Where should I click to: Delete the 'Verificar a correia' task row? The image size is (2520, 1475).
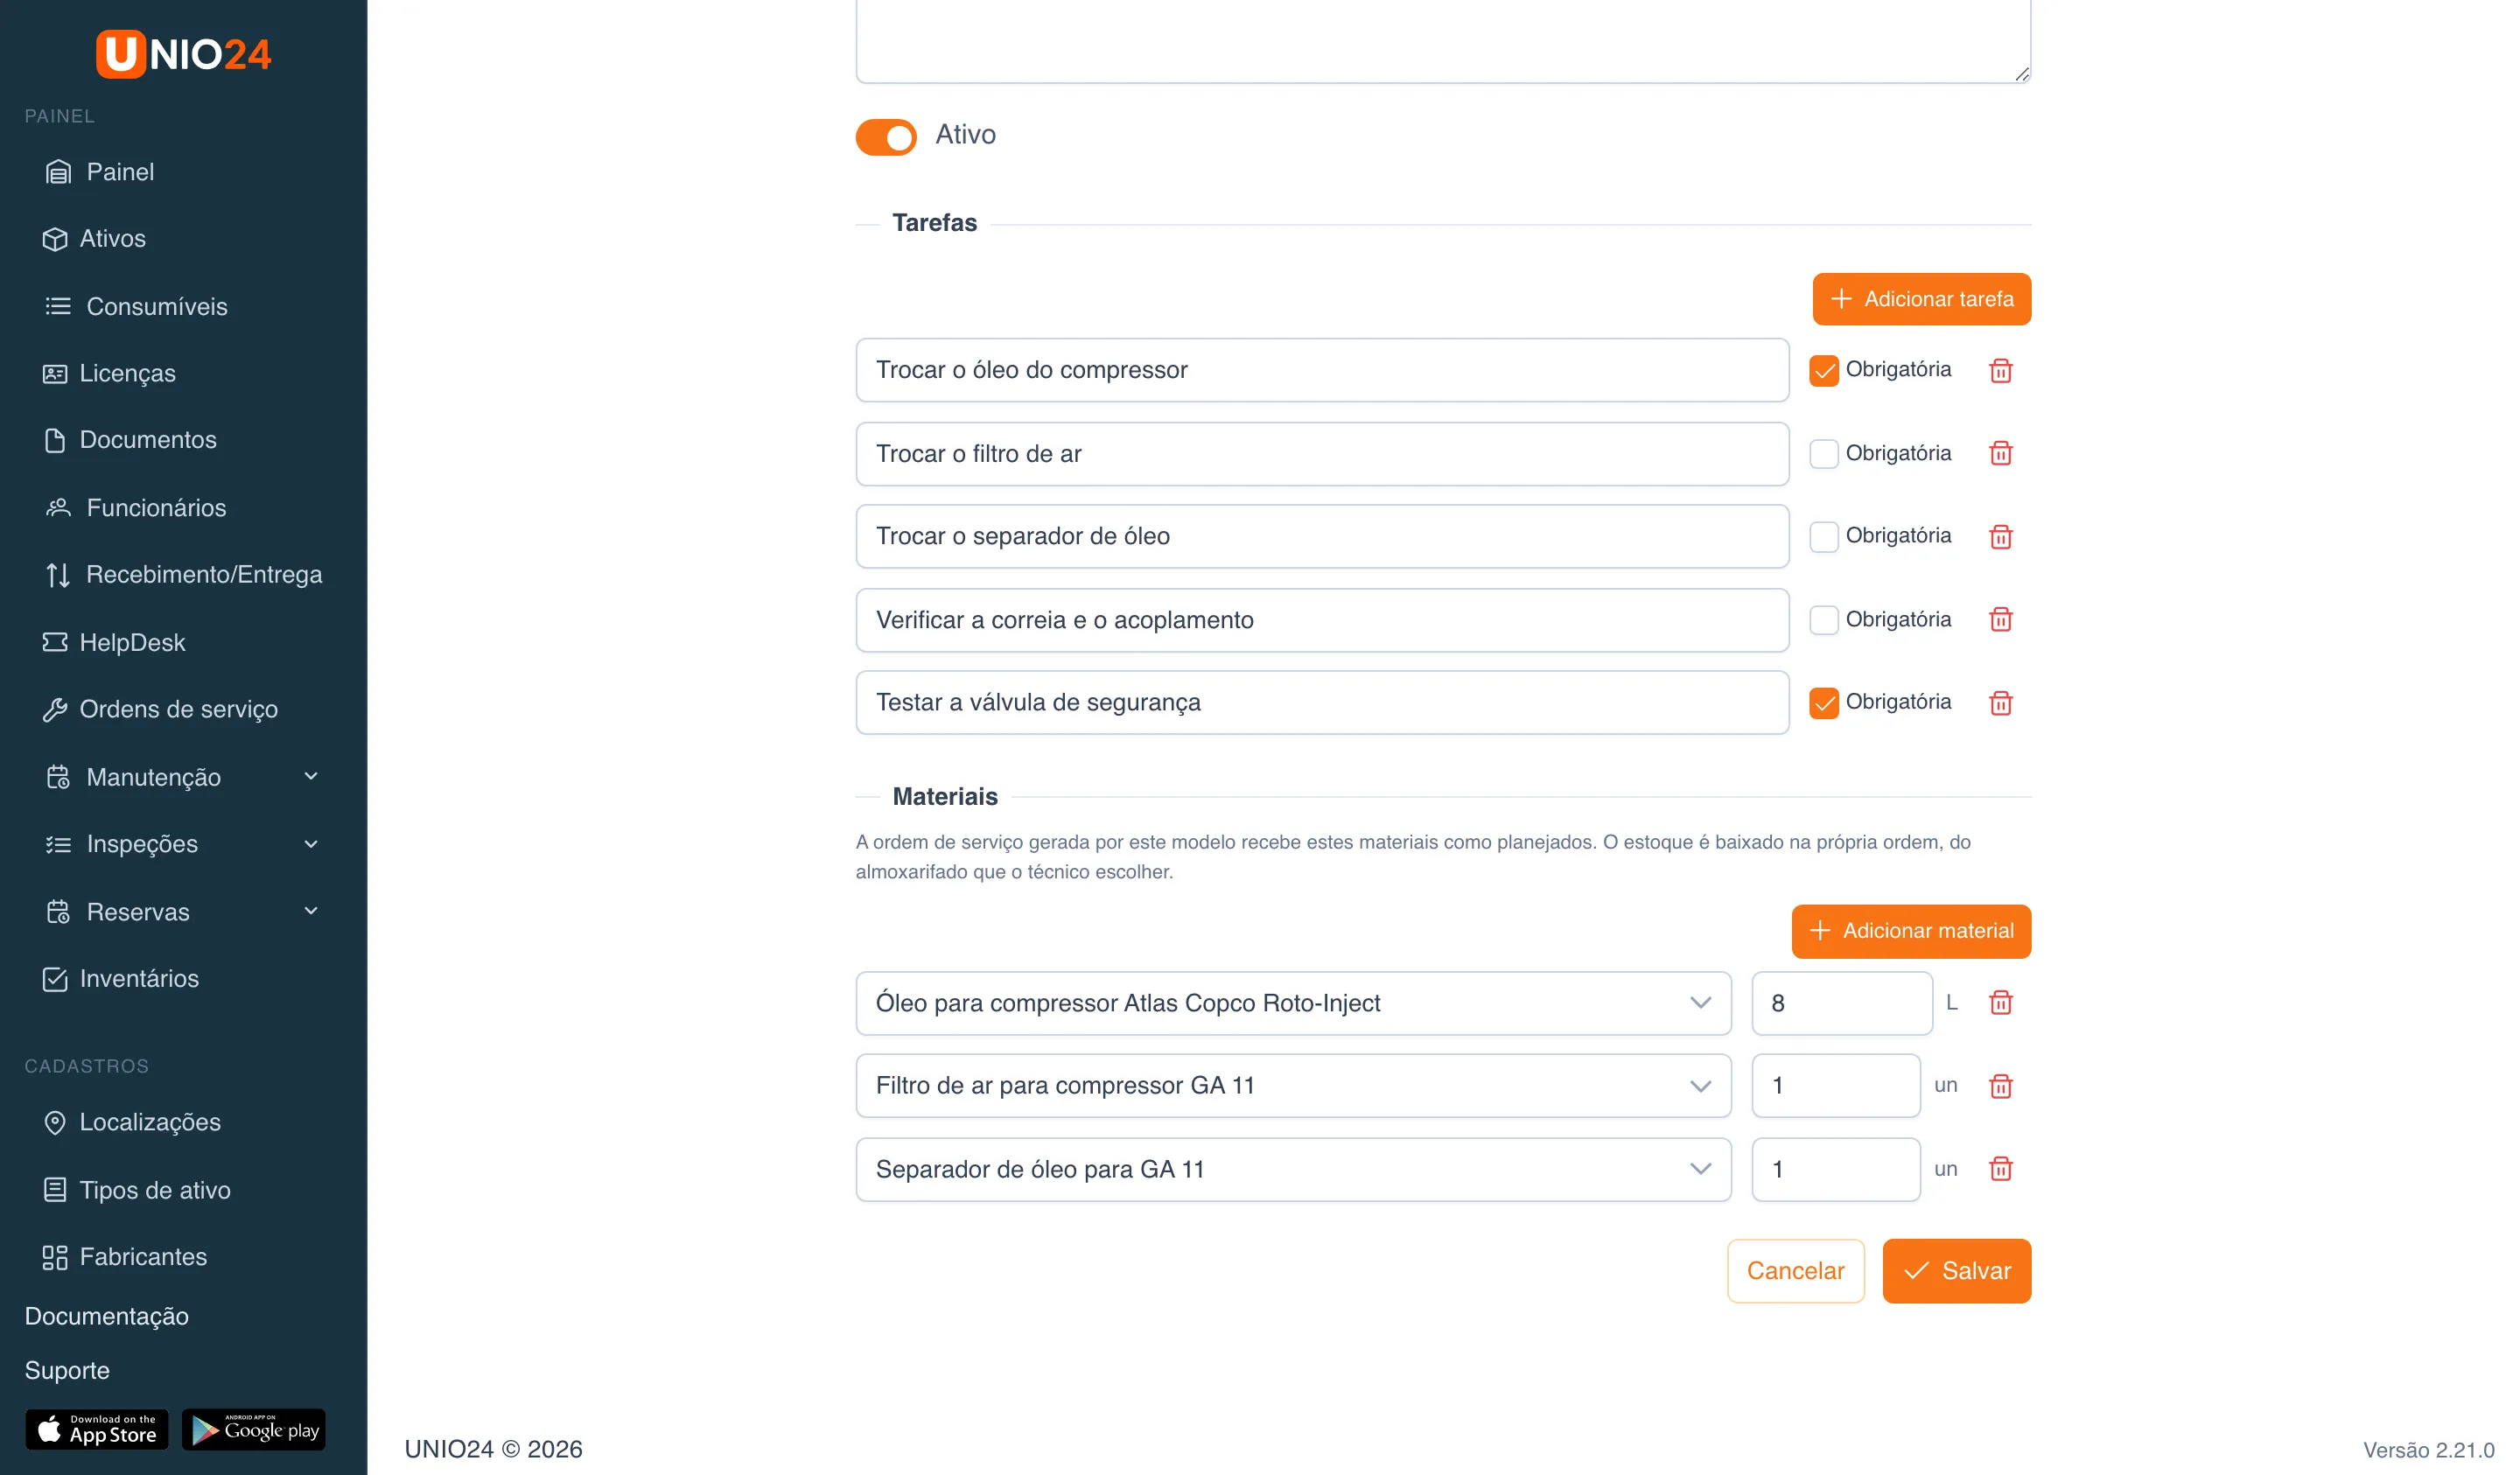pyautogui.click(x=2000, y=619)
